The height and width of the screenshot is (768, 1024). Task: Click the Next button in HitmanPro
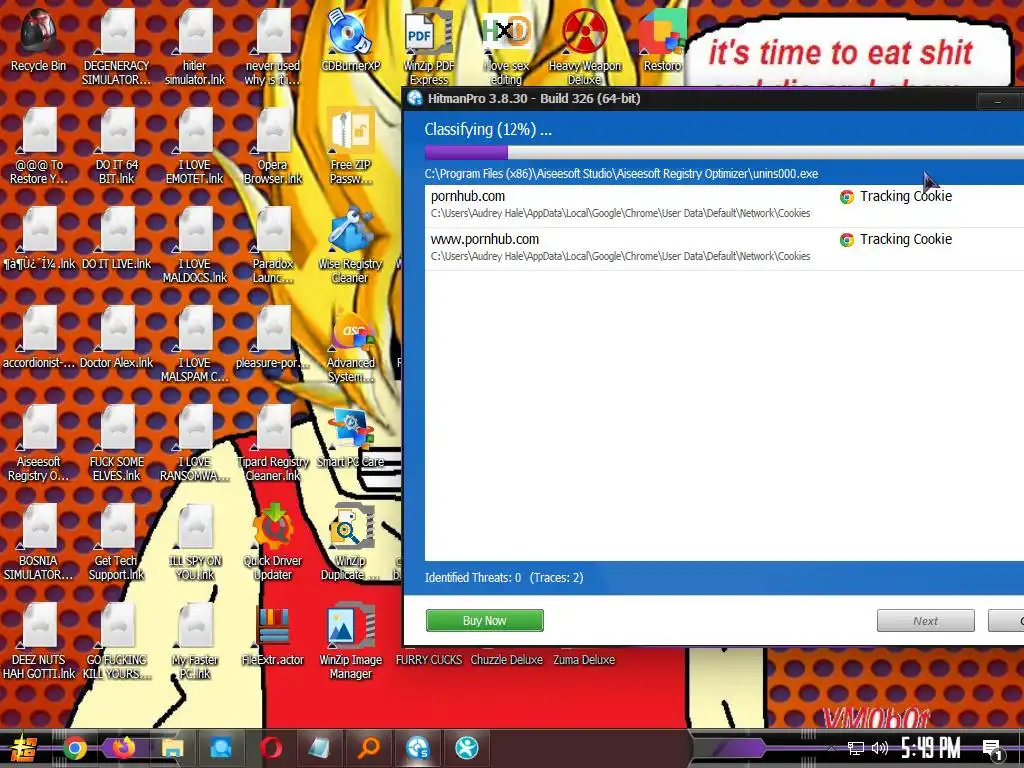click(x=925, y=620)
